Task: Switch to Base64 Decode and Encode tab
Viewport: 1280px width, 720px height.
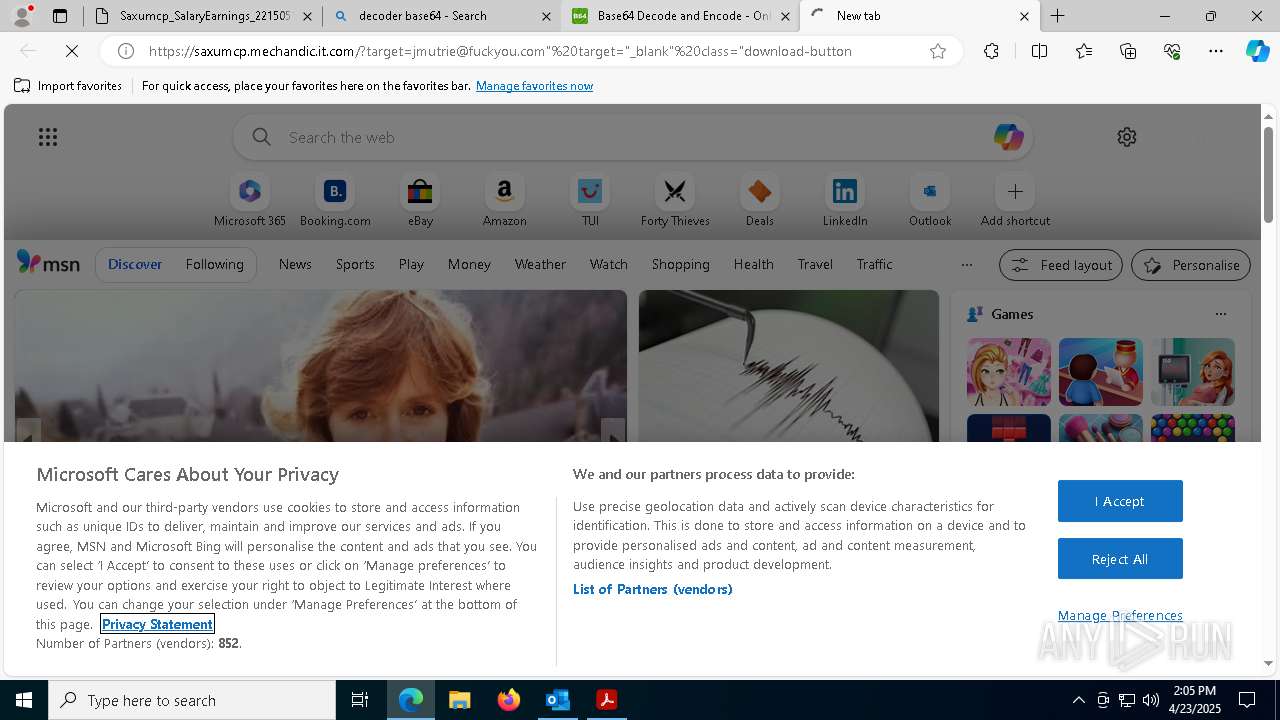Action: tap(680, 16)
